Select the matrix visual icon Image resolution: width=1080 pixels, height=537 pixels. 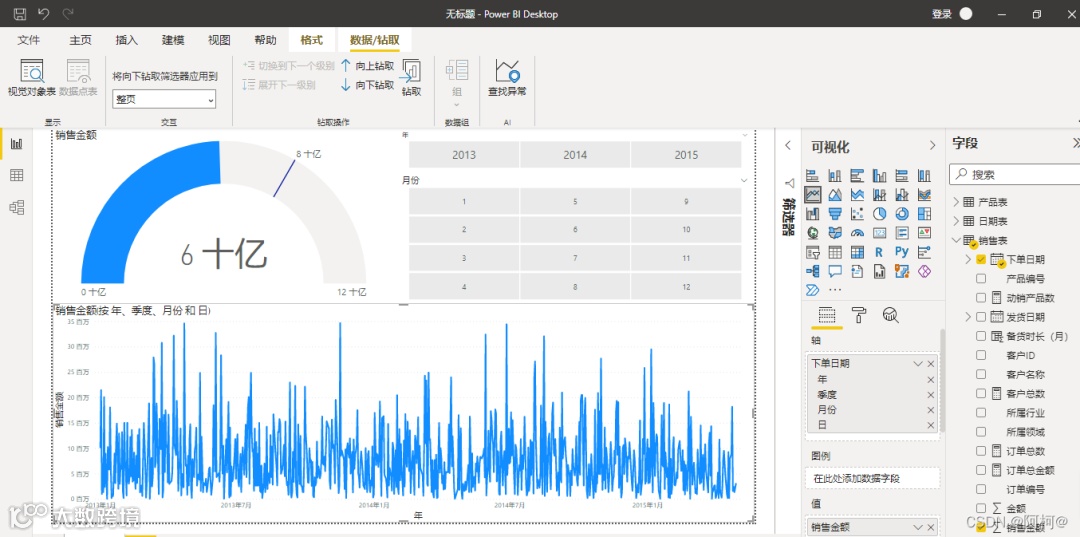(857, 252)
